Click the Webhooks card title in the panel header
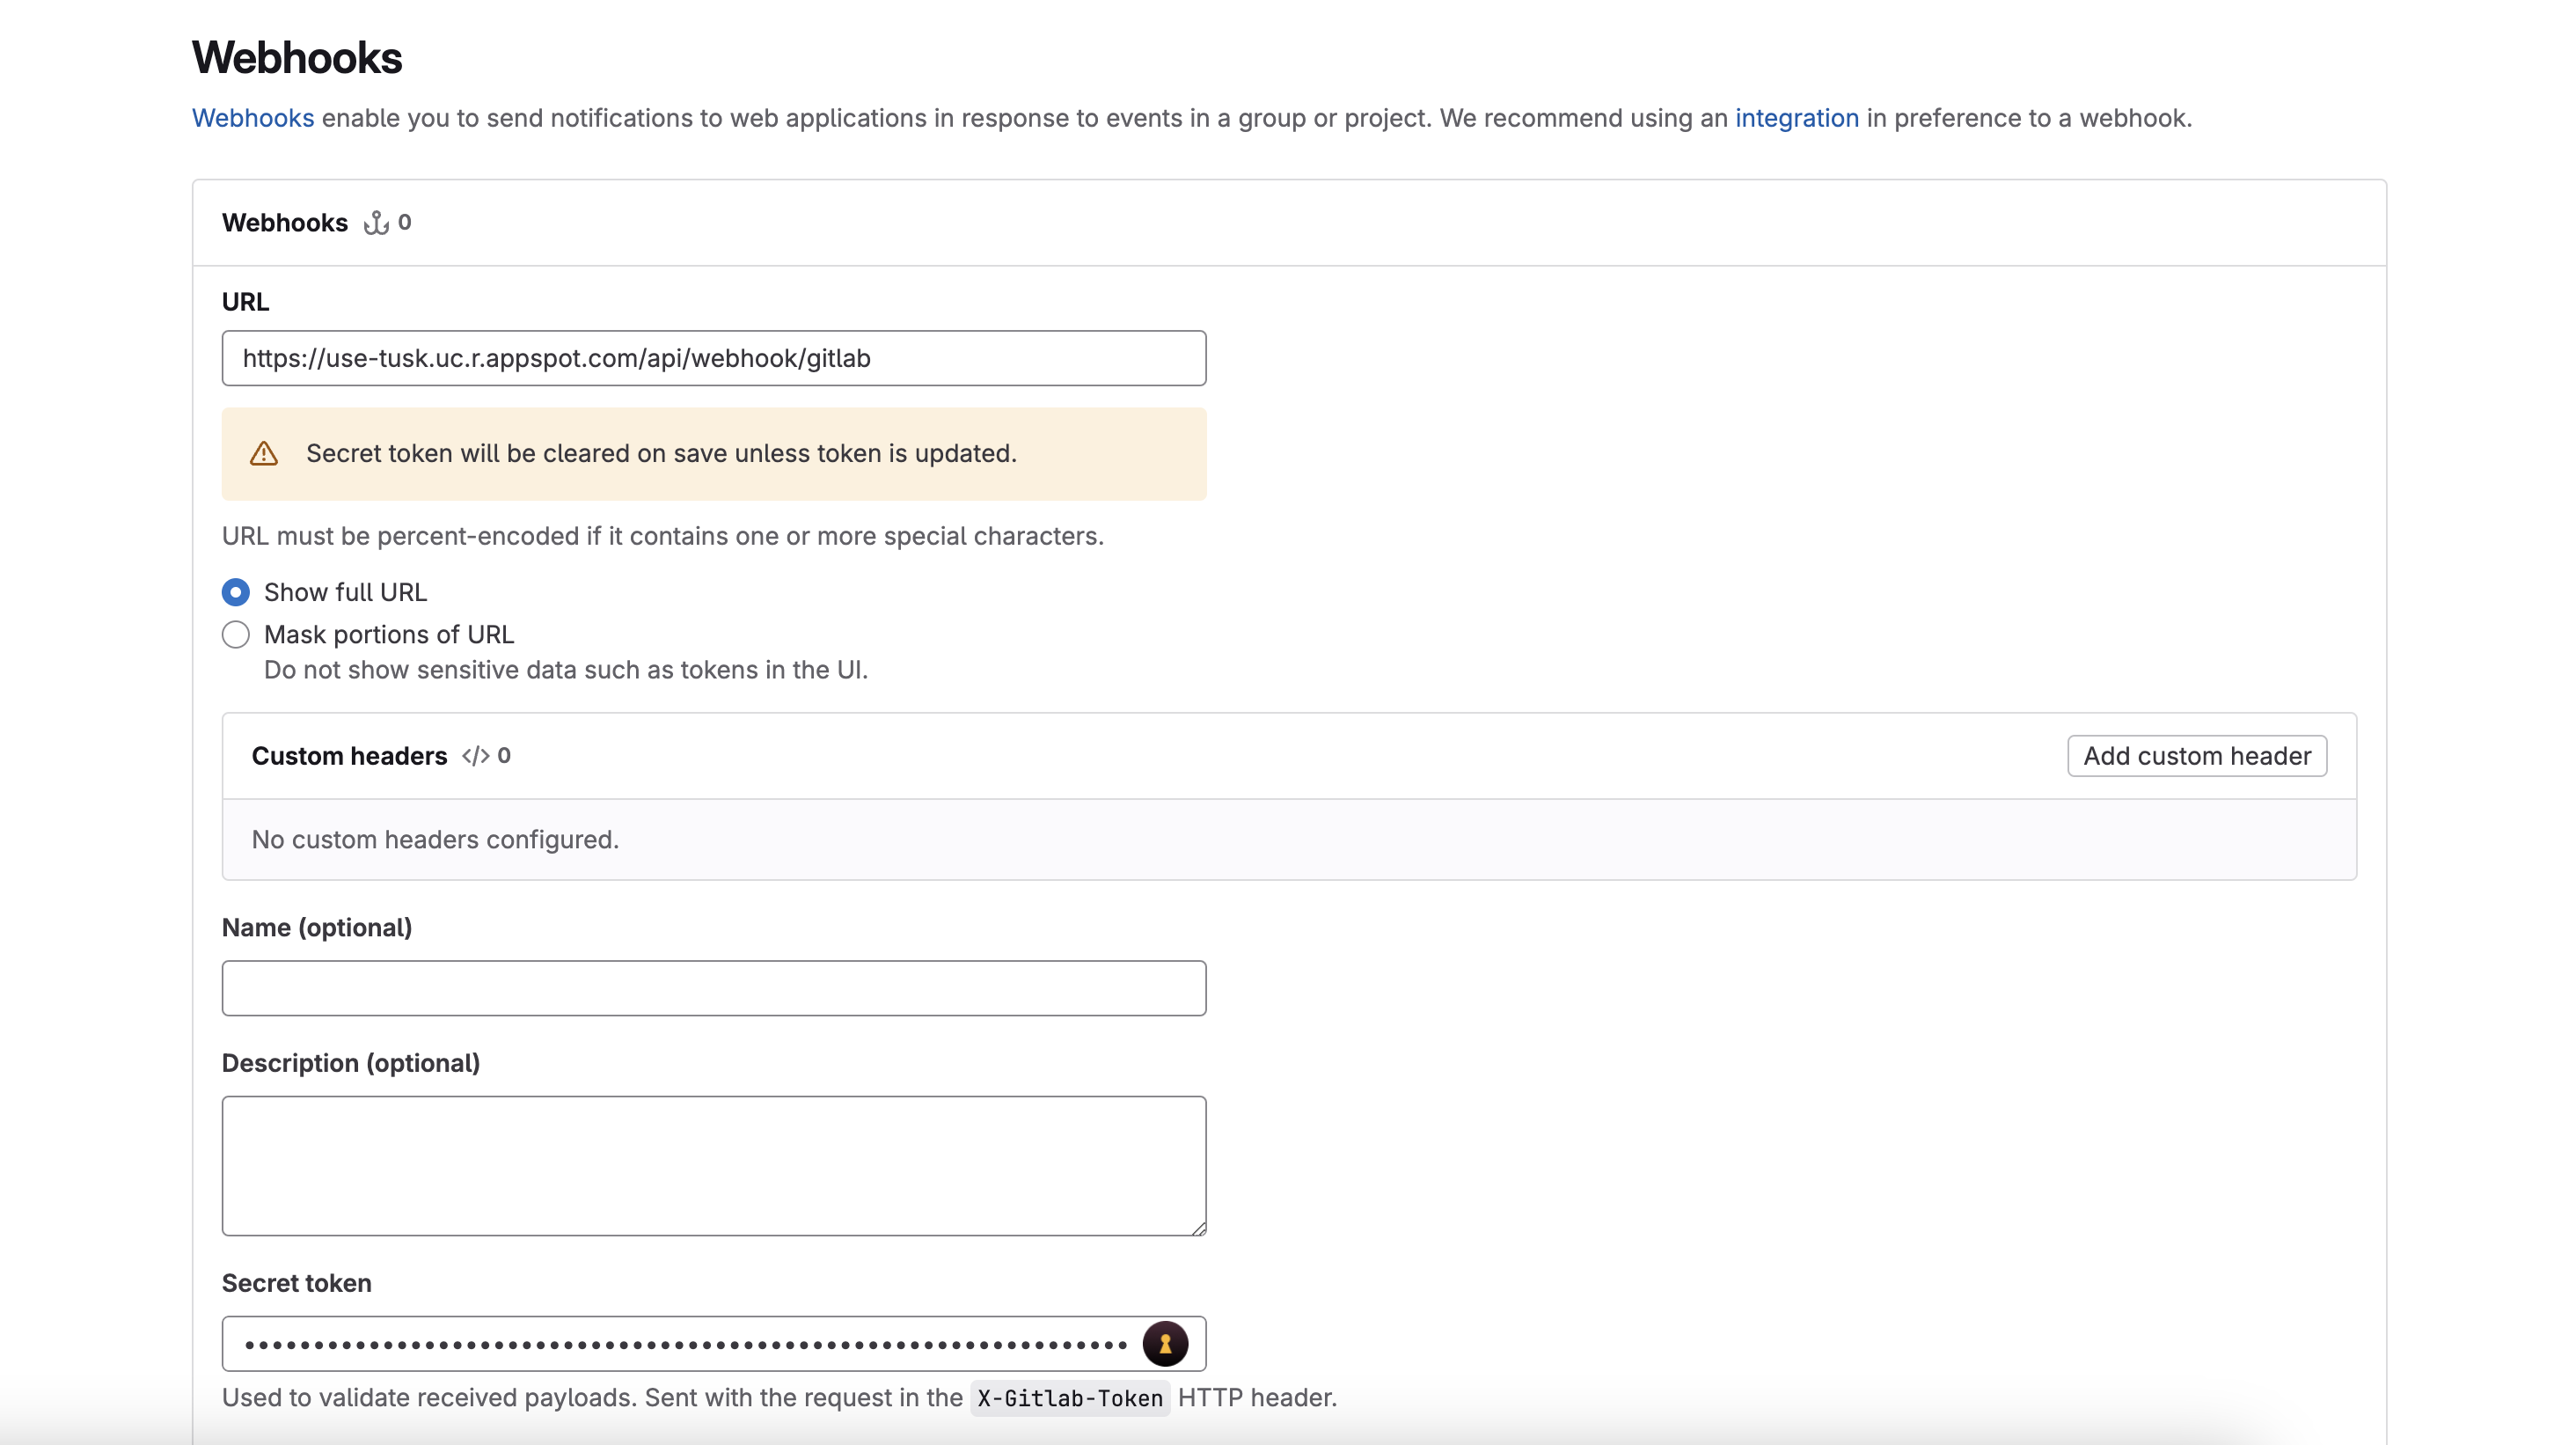 (x=285, y=223)
